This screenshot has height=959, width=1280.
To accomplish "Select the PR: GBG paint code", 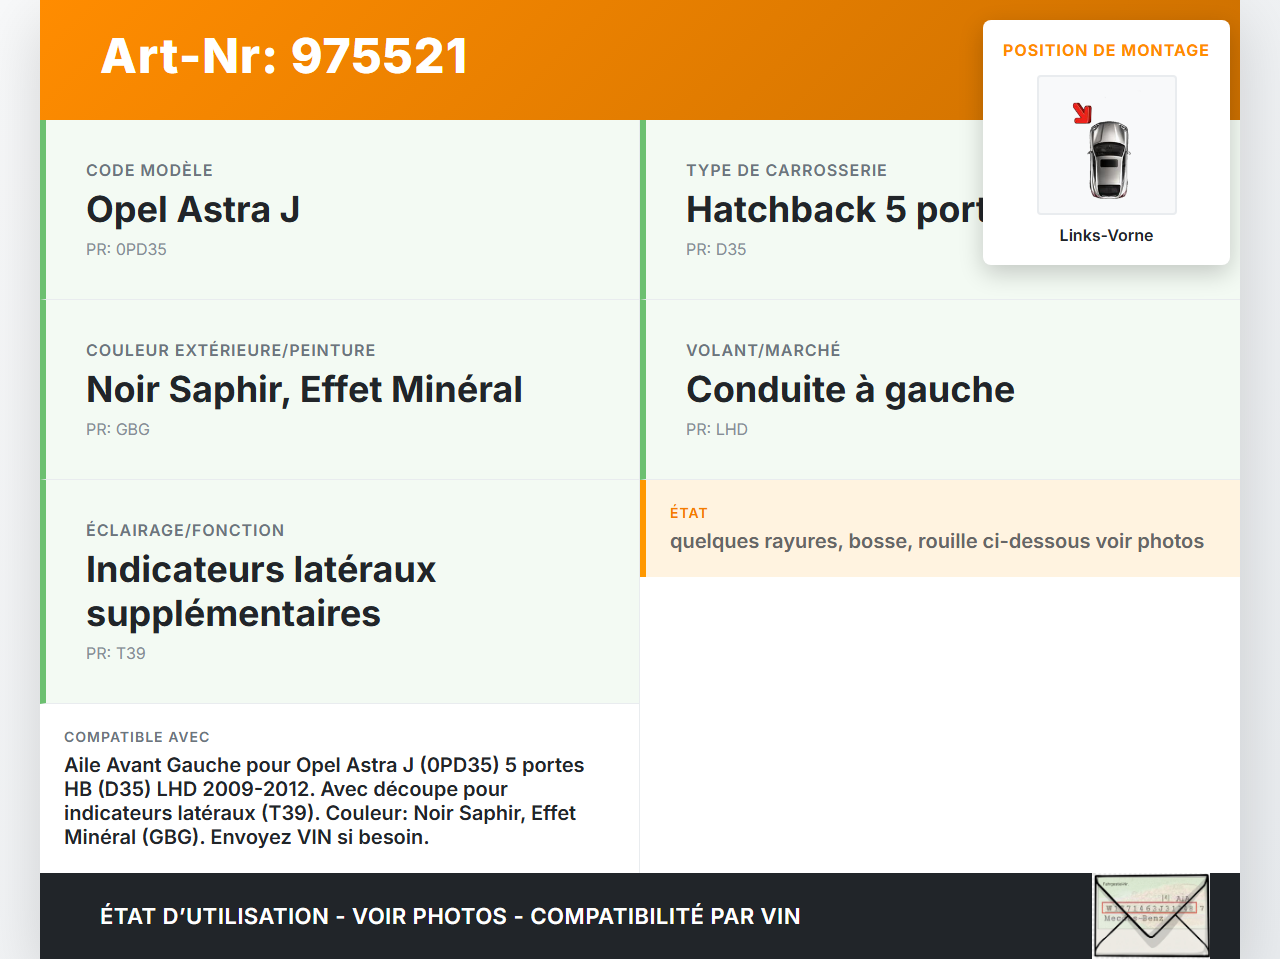I will click(x=117, y=429).
